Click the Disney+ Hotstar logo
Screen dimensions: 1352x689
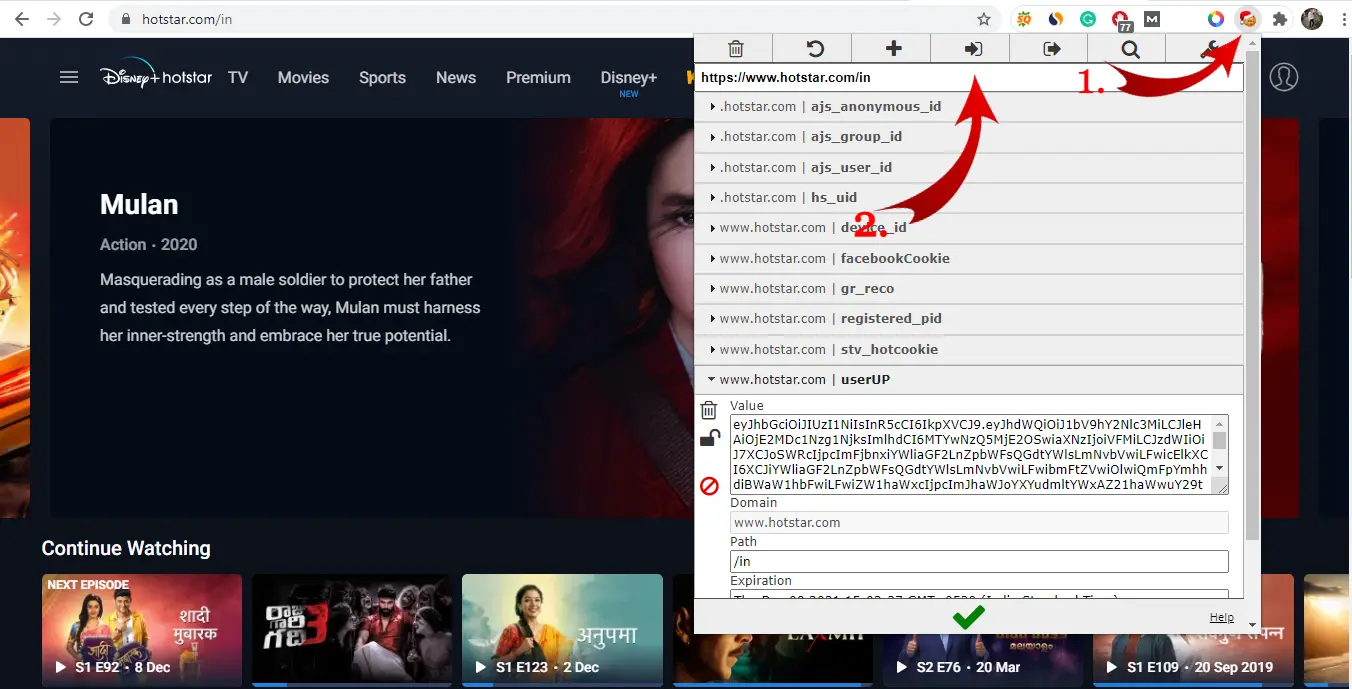coord(156,77)
